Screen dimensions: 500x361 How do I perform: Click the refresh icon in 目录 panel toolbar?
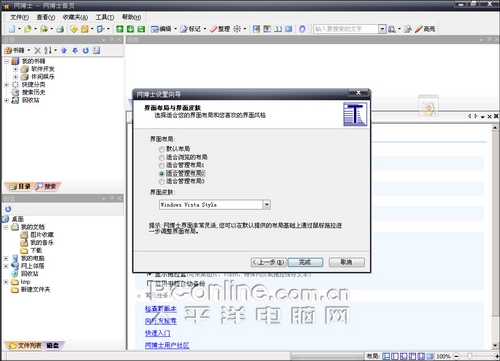click(86, 50)
